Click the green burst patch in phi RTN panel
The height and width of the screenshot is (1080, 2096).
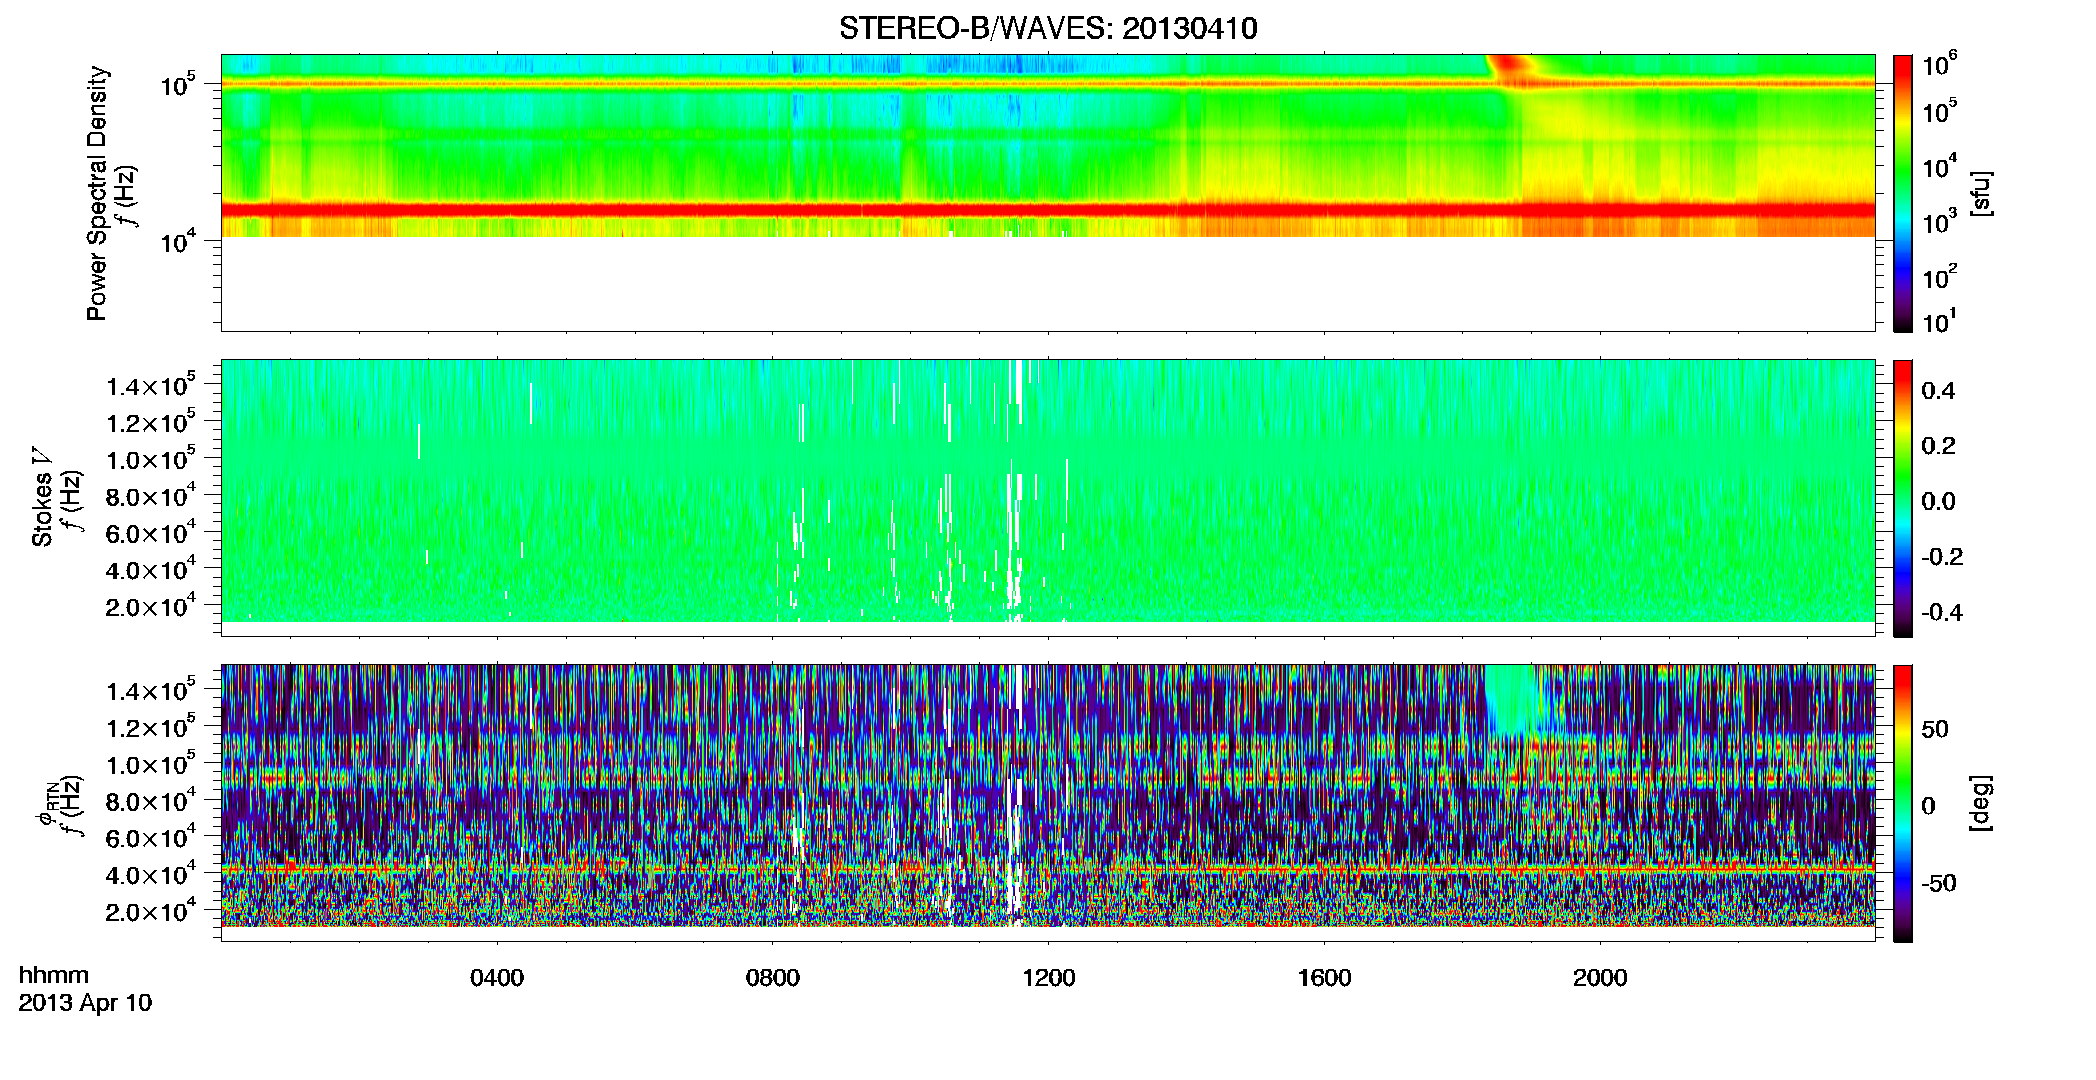point(1513,699)
